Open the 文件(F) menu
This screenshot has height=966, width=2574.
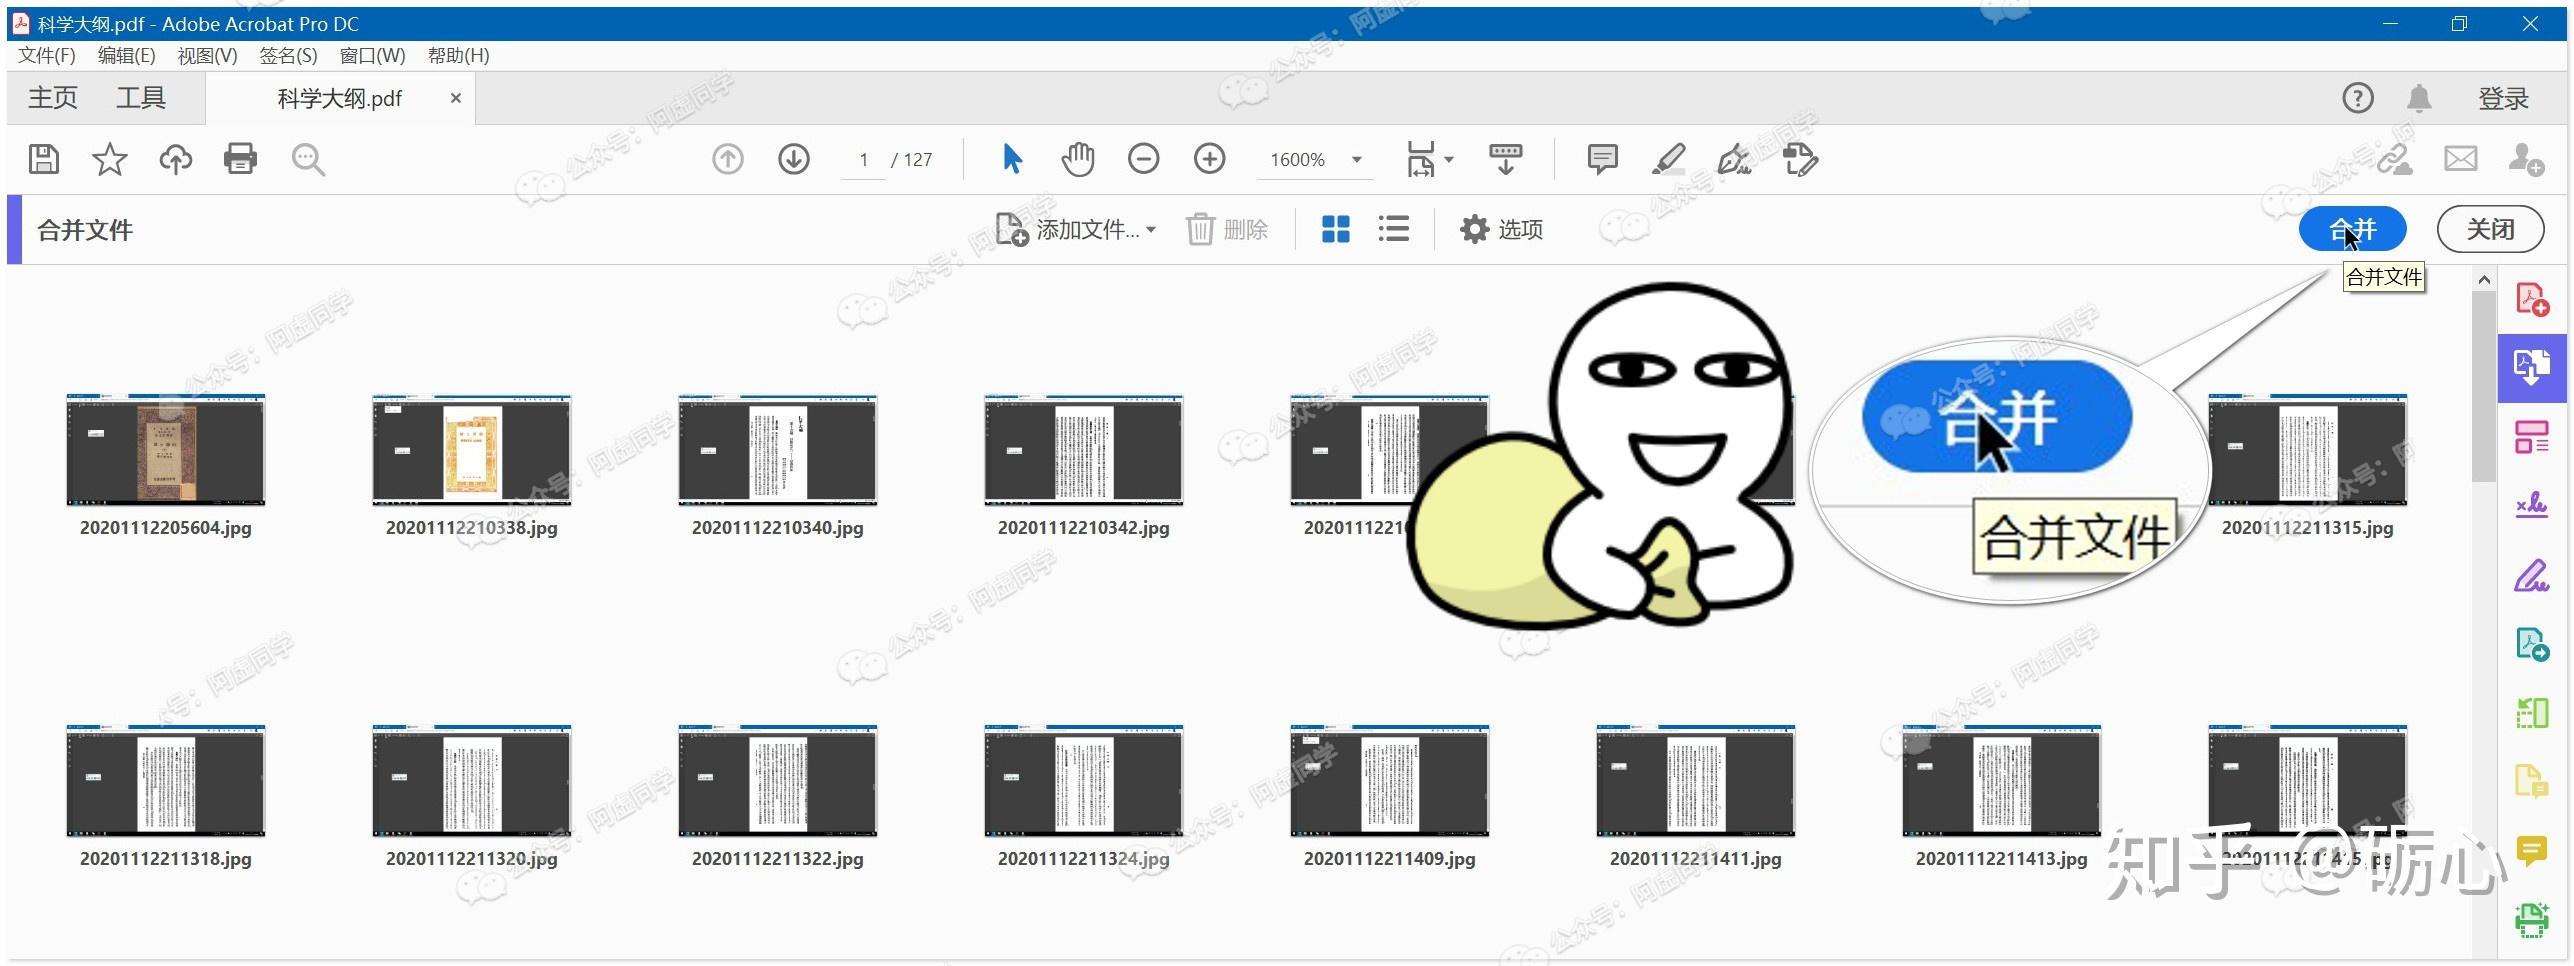(x=46, y=56)
